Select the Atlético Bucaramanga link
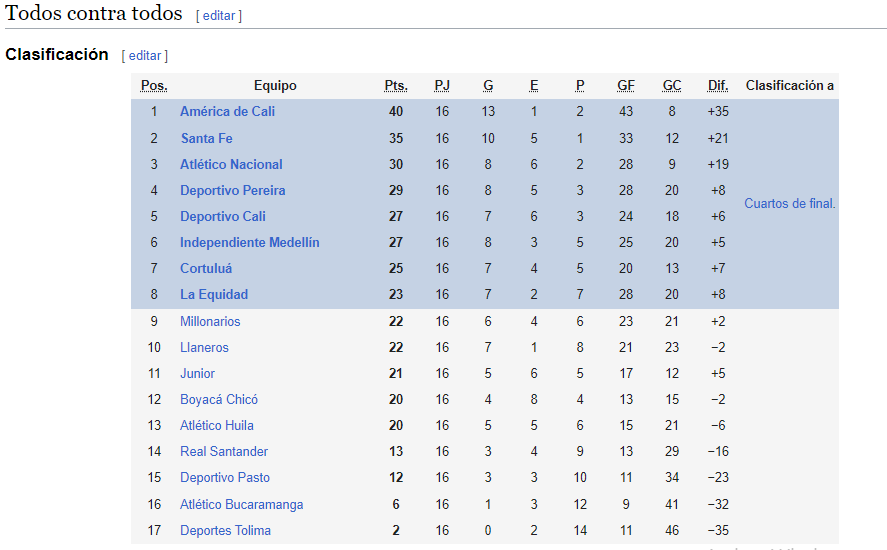 242,504
